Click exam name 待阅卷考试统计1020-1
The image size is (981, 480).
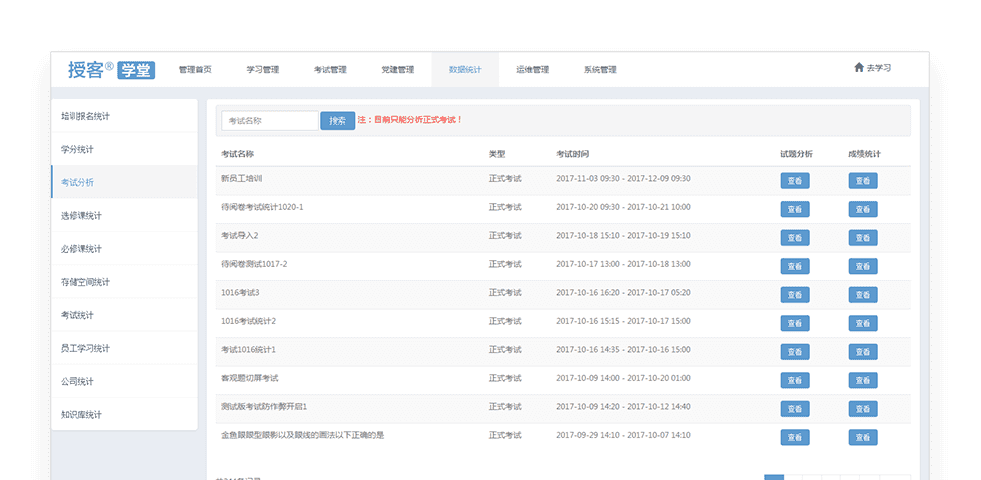point(262,207)
